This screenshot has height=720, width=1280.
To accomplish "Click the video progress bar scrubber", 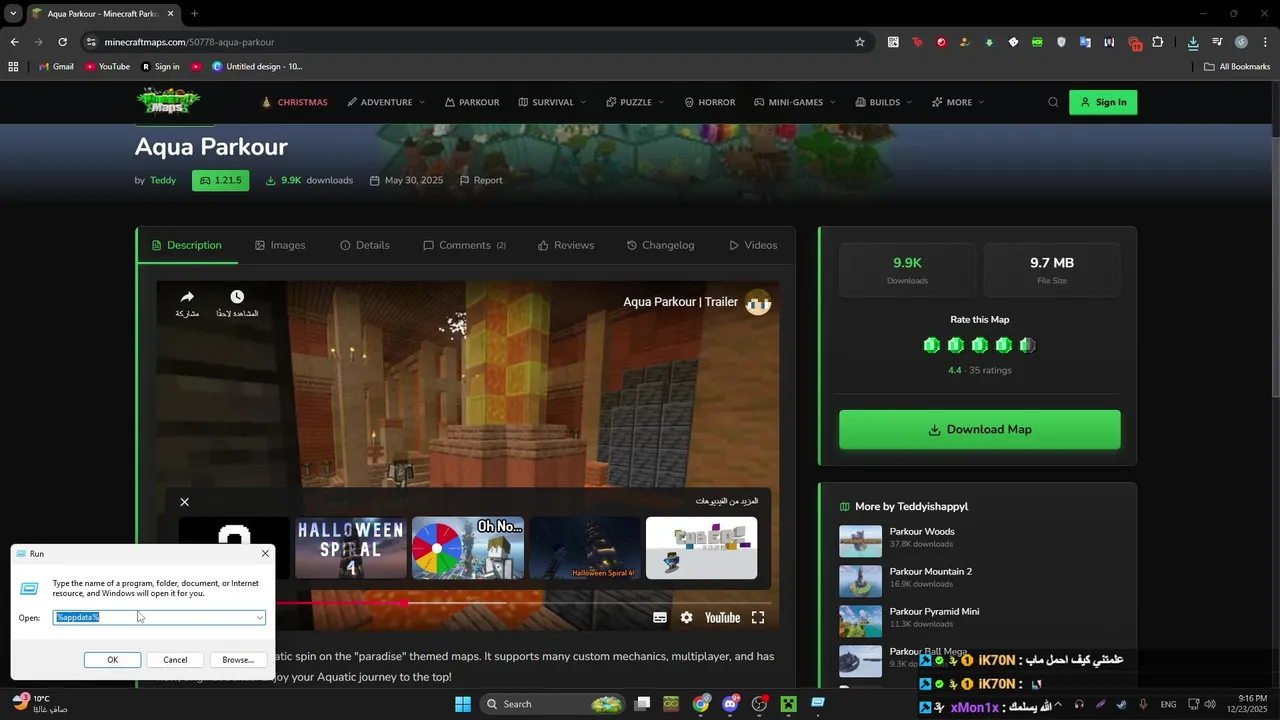I will point(403,602).
